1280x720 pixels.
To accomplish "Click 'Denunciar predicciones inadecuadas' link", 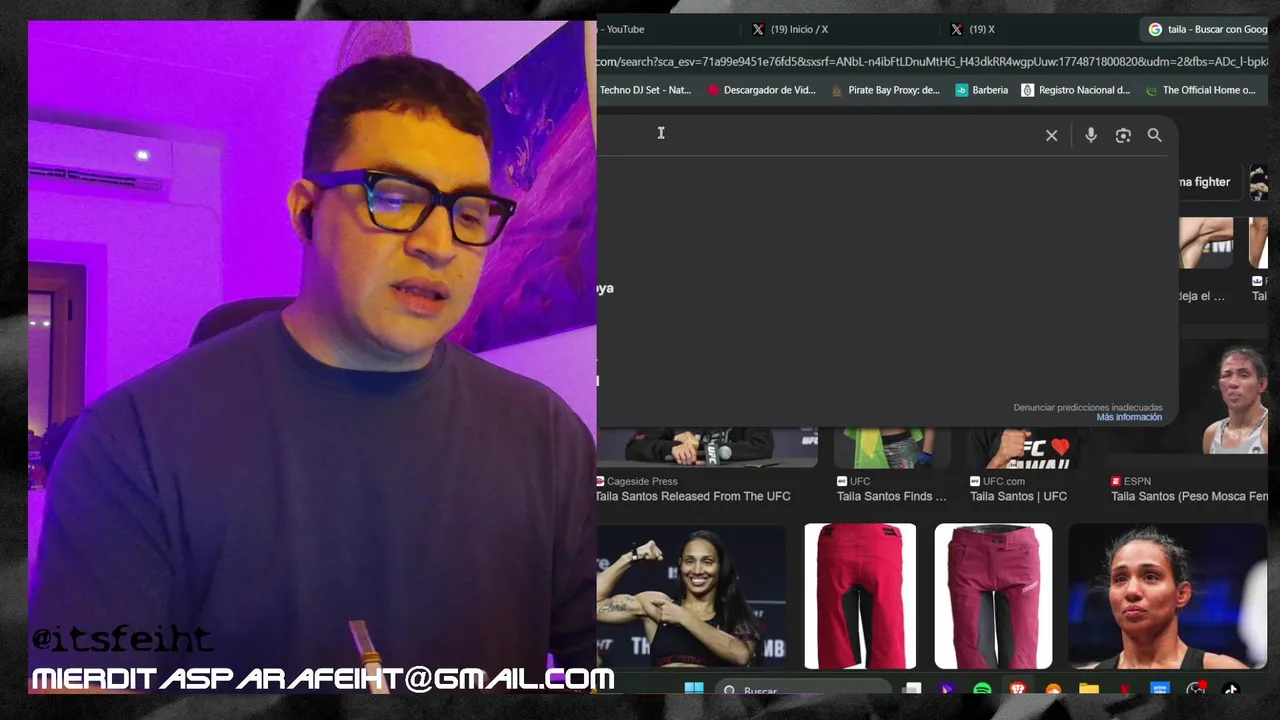I will tap(1088, 408).
